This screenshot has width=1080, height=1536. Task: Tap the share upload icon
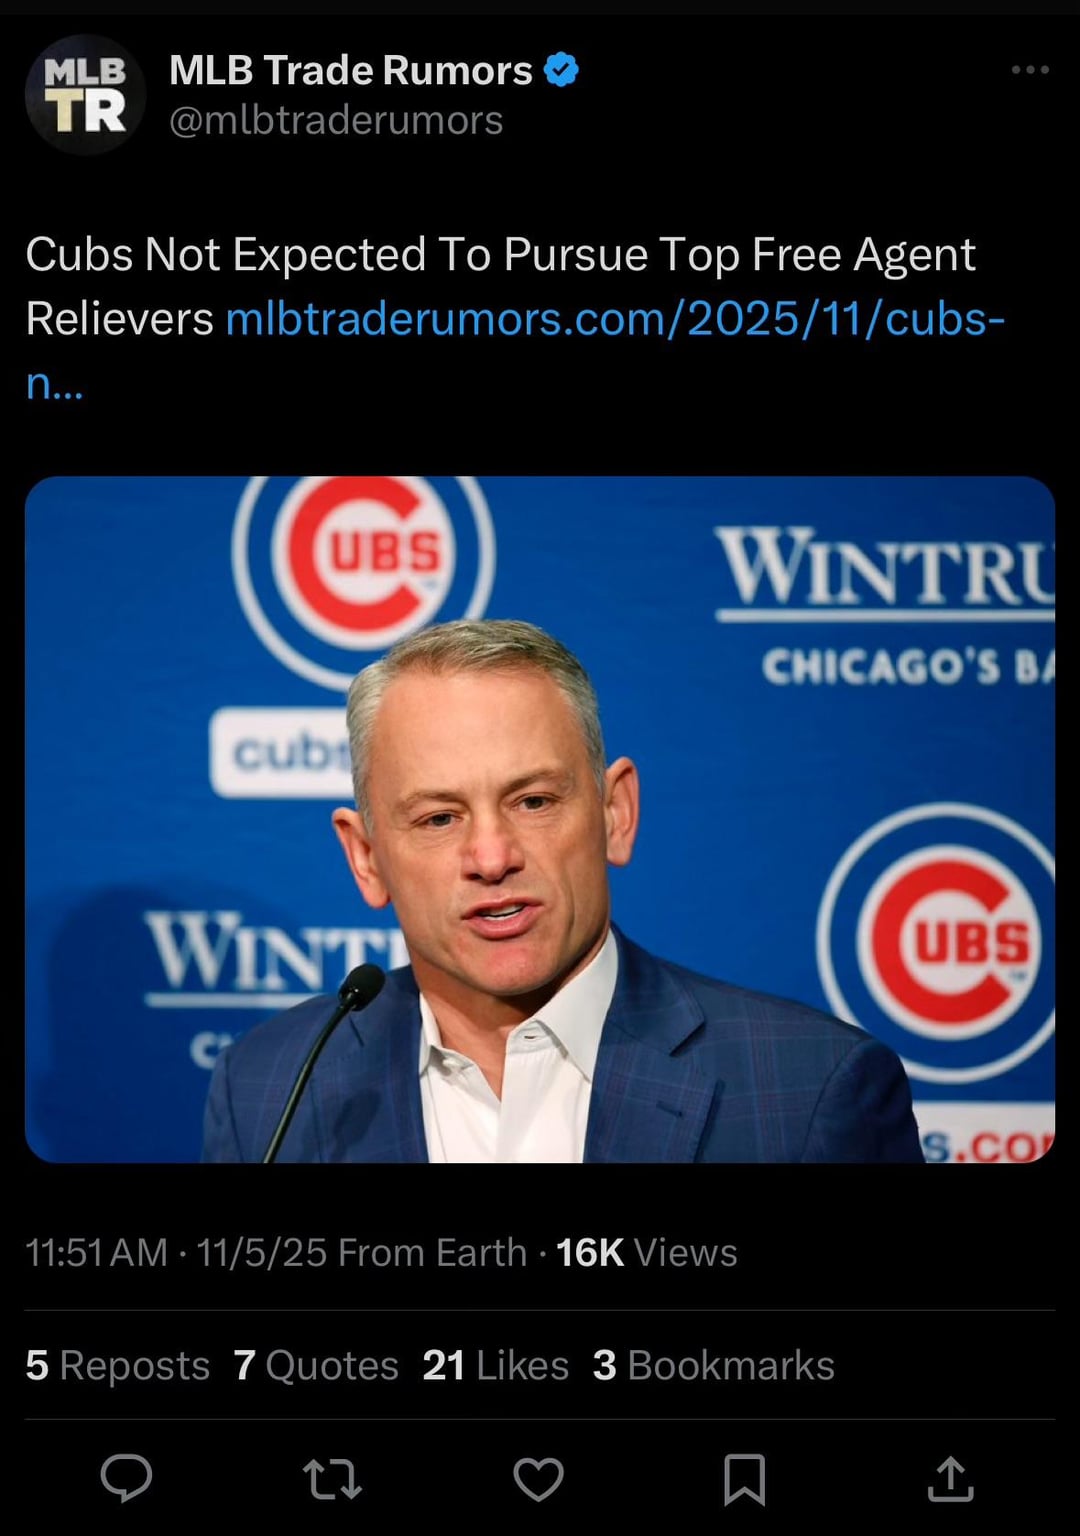click(x=950, y=1479)
